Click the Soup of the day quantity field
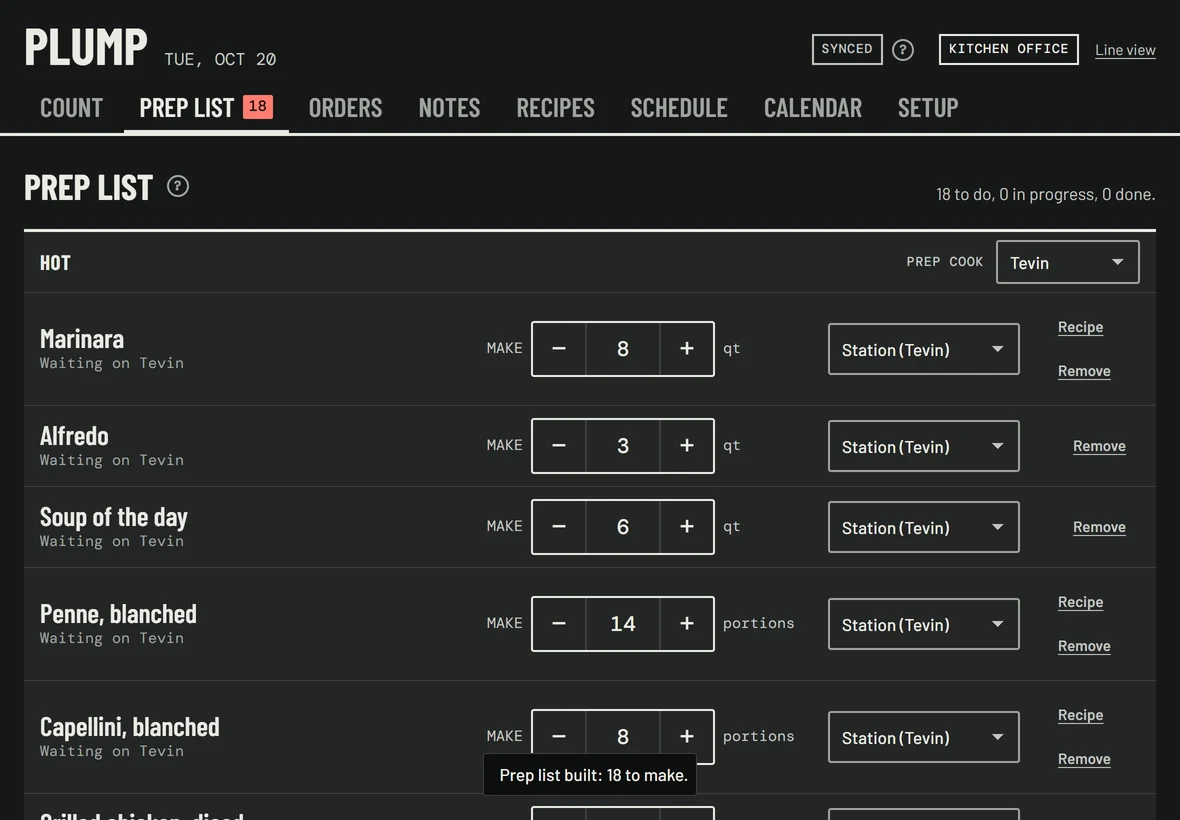Image resolution: width=1180 pixels, height=820 pixels. click(622, 527)
